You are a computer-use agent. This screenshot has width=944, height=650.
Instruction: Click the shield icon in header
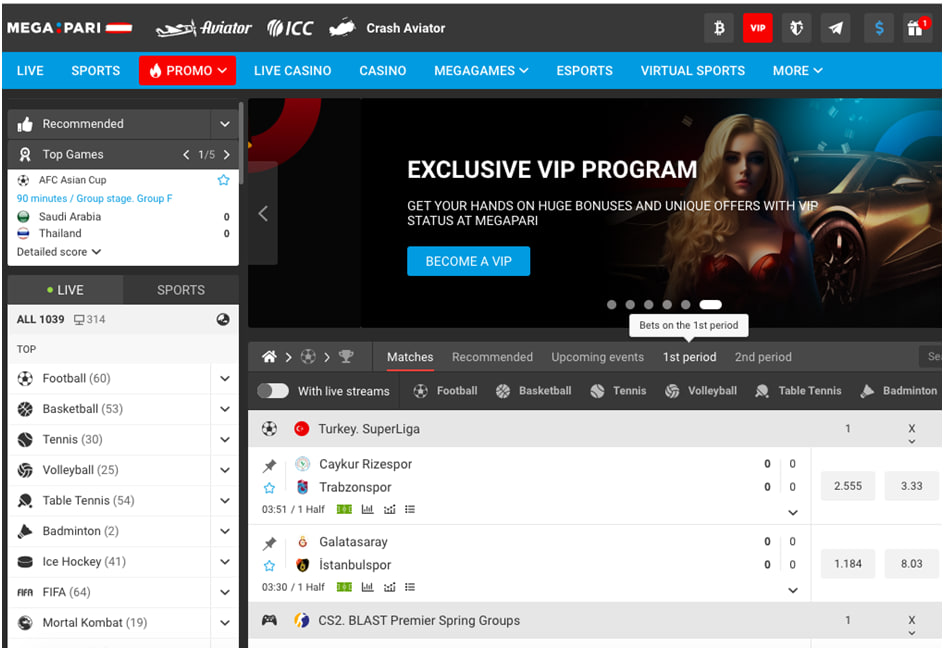pyautogui.click(x=796, y=28)
